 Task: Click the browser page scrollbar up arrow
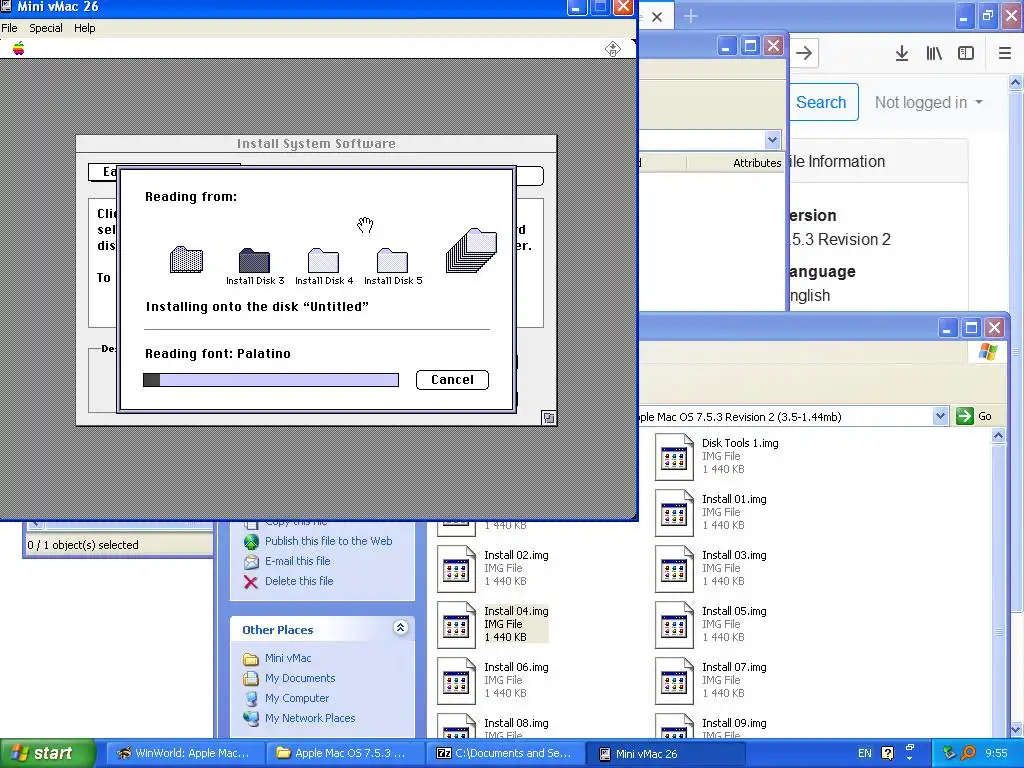coord(1015,82)
